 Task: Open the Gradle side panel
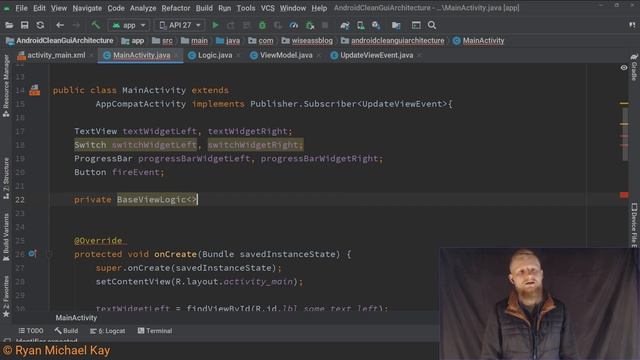pos(634,67)
